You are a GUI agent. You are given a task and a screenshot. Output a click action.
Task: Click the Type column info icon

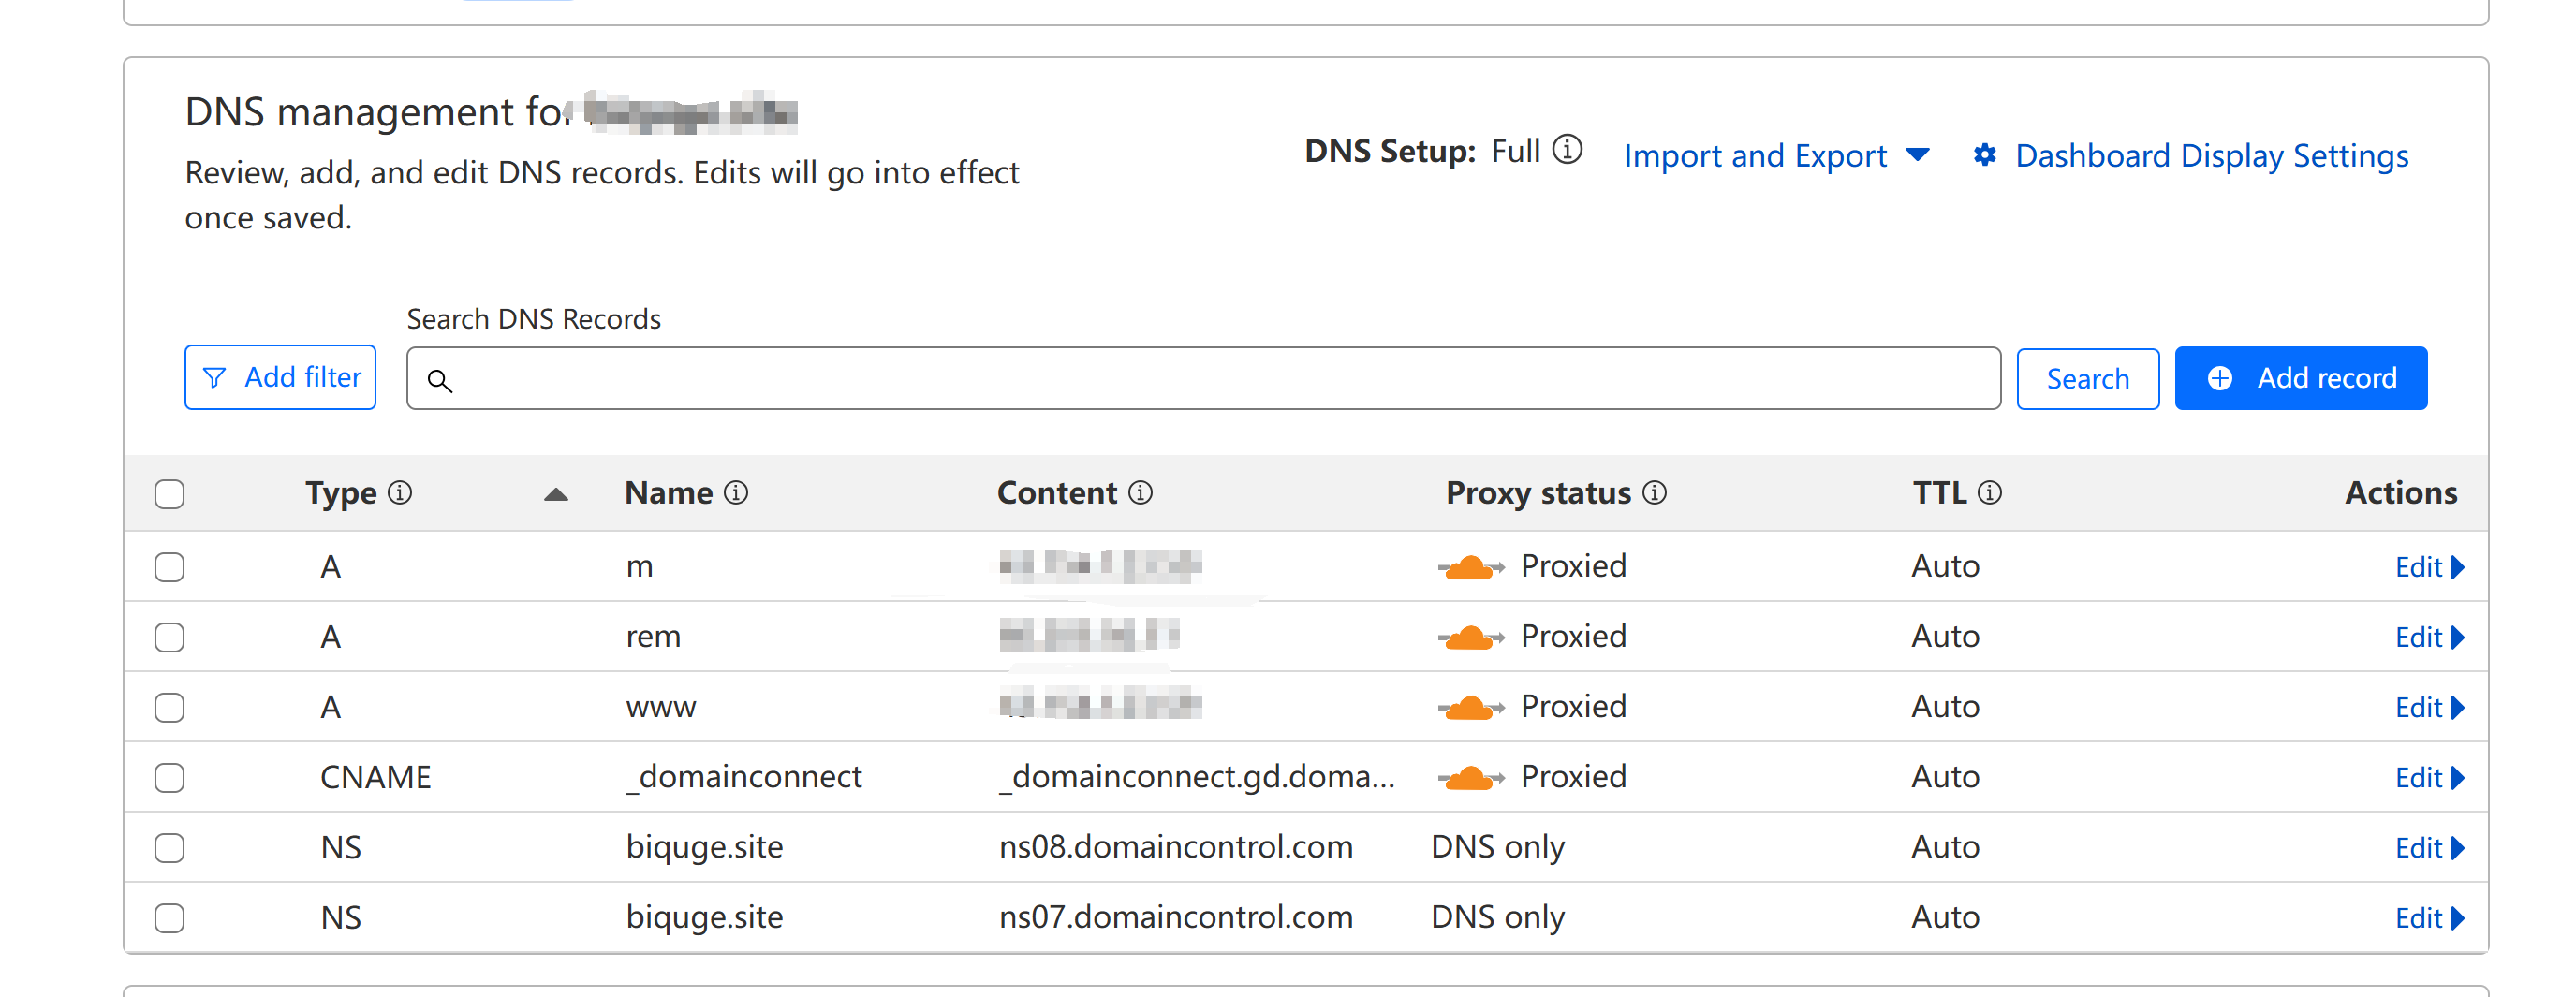[x=400, y=493]
